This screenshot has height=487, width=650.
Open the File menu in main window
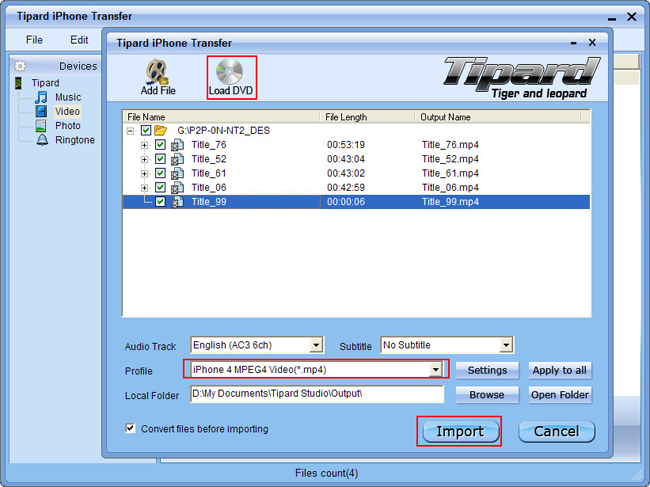pyautogui.click(x=34, y=40)
